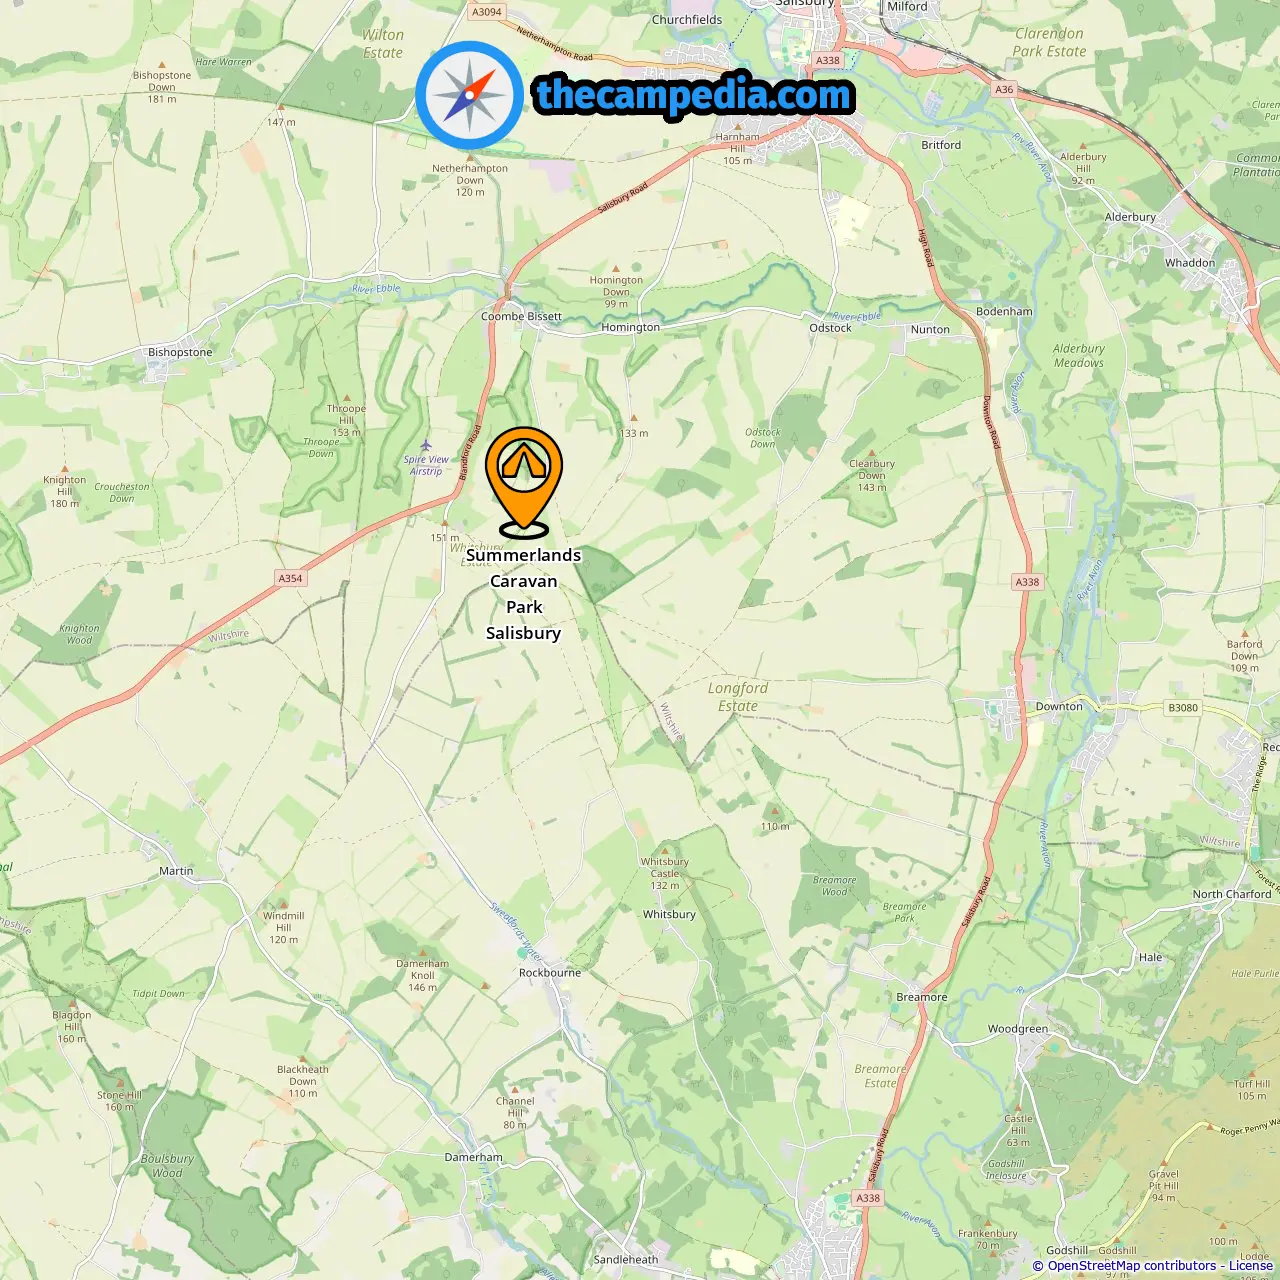Click the Longford Estate label

(738, 697)
